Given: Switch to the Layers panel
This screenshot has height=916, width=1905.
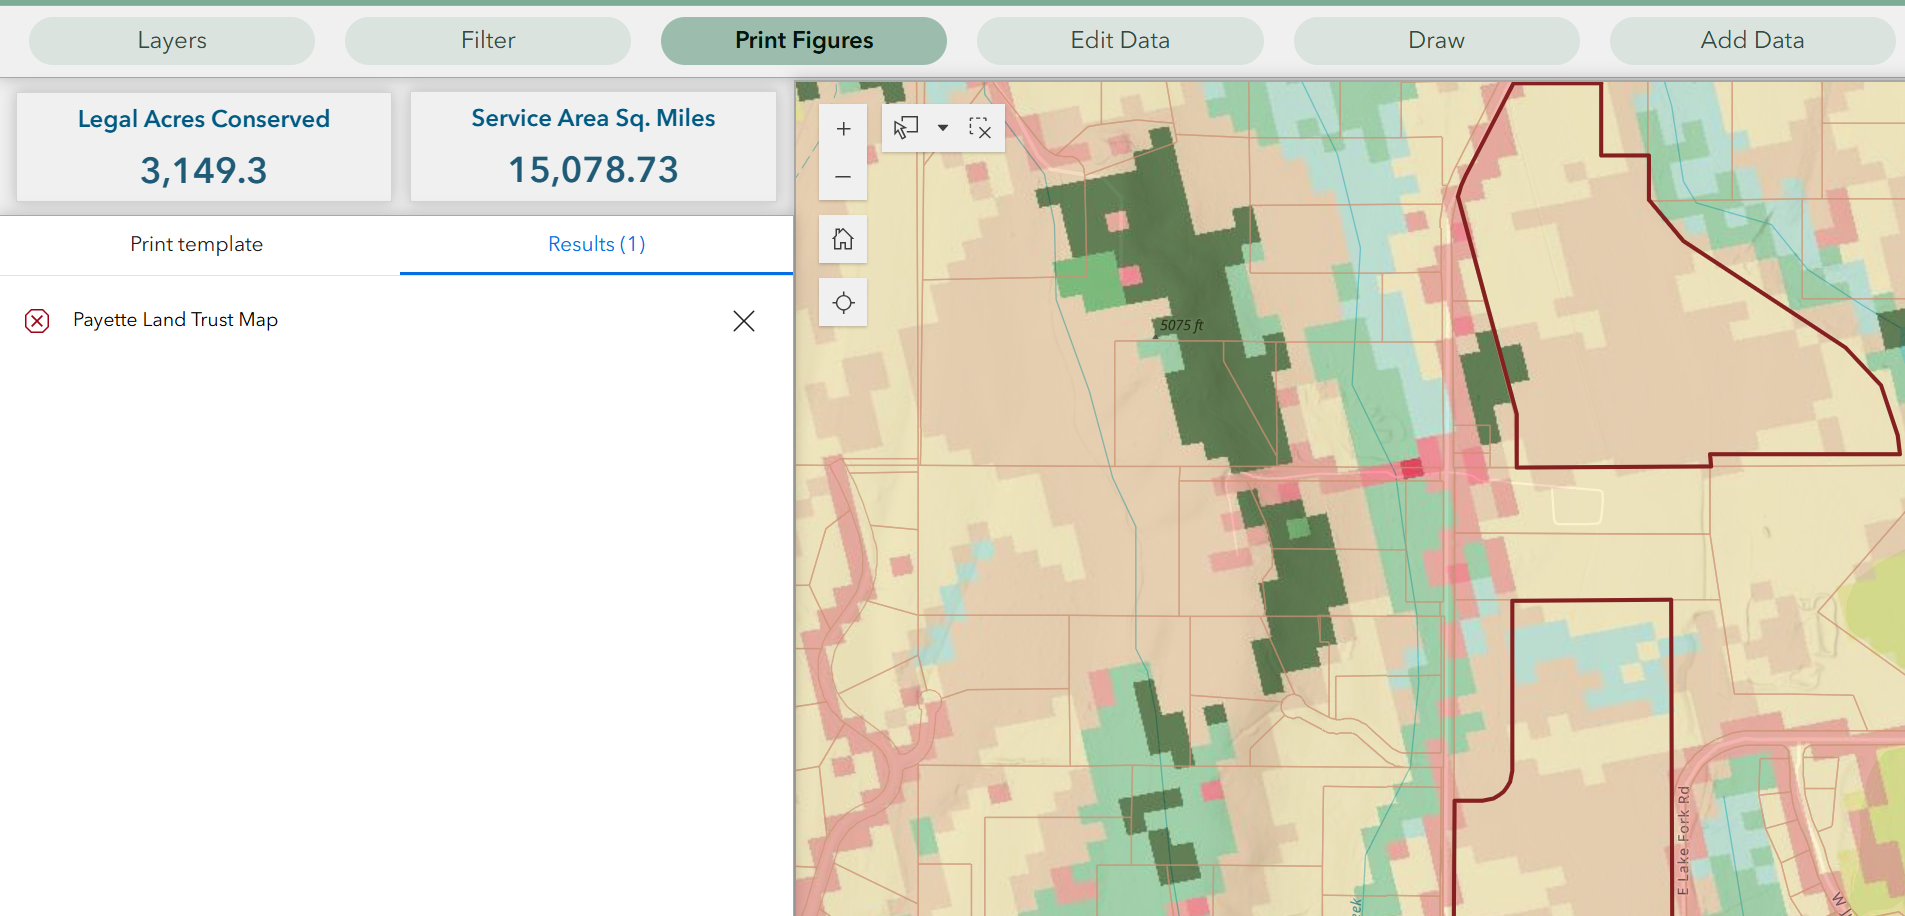Looking at the screenshot, I should (171, 40).
